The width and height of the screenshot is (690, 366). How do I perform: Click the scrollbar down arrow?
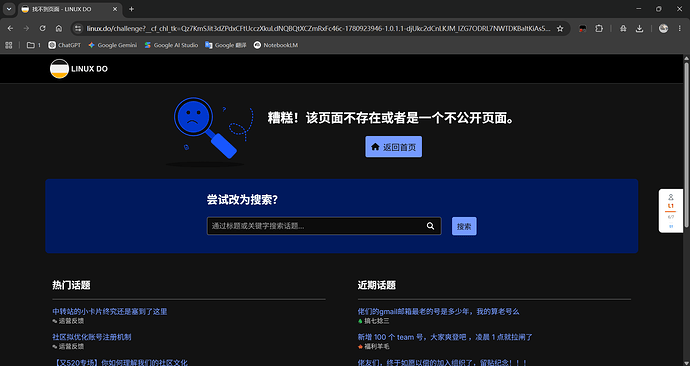[686, 362]
